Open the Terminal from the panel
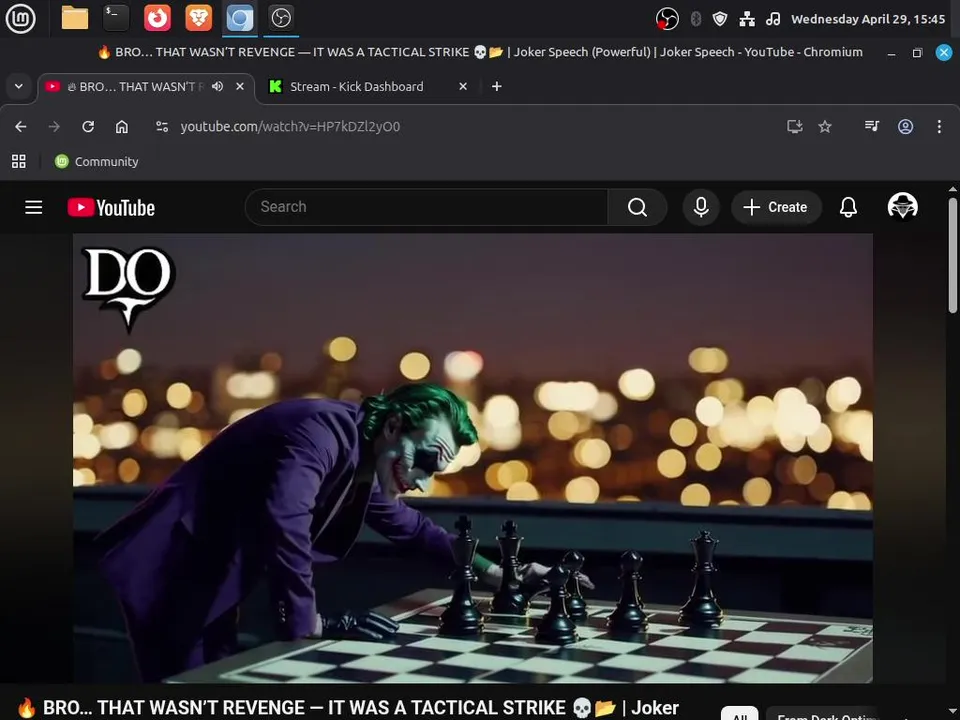This screenshot has height=720, width=960. pyautogui.click(x=116, y=18)
